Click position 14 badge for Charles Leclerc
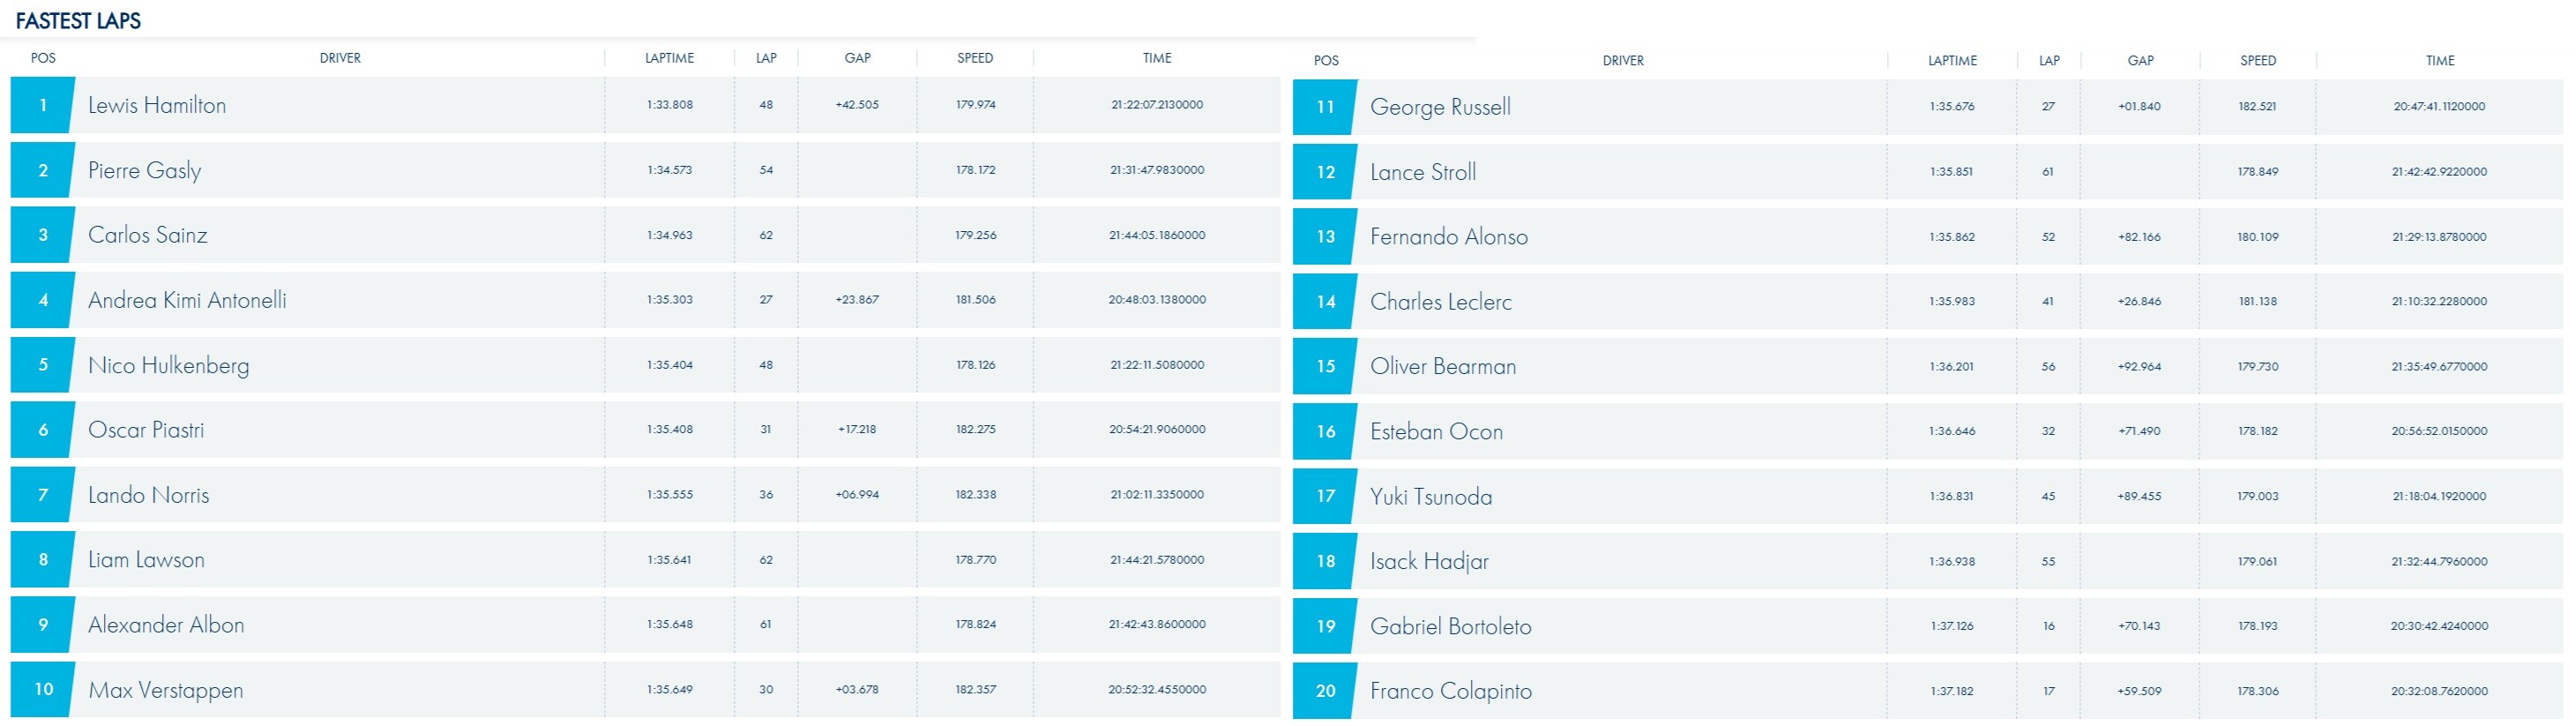 pyautogui.click(x=1325, y=302)
